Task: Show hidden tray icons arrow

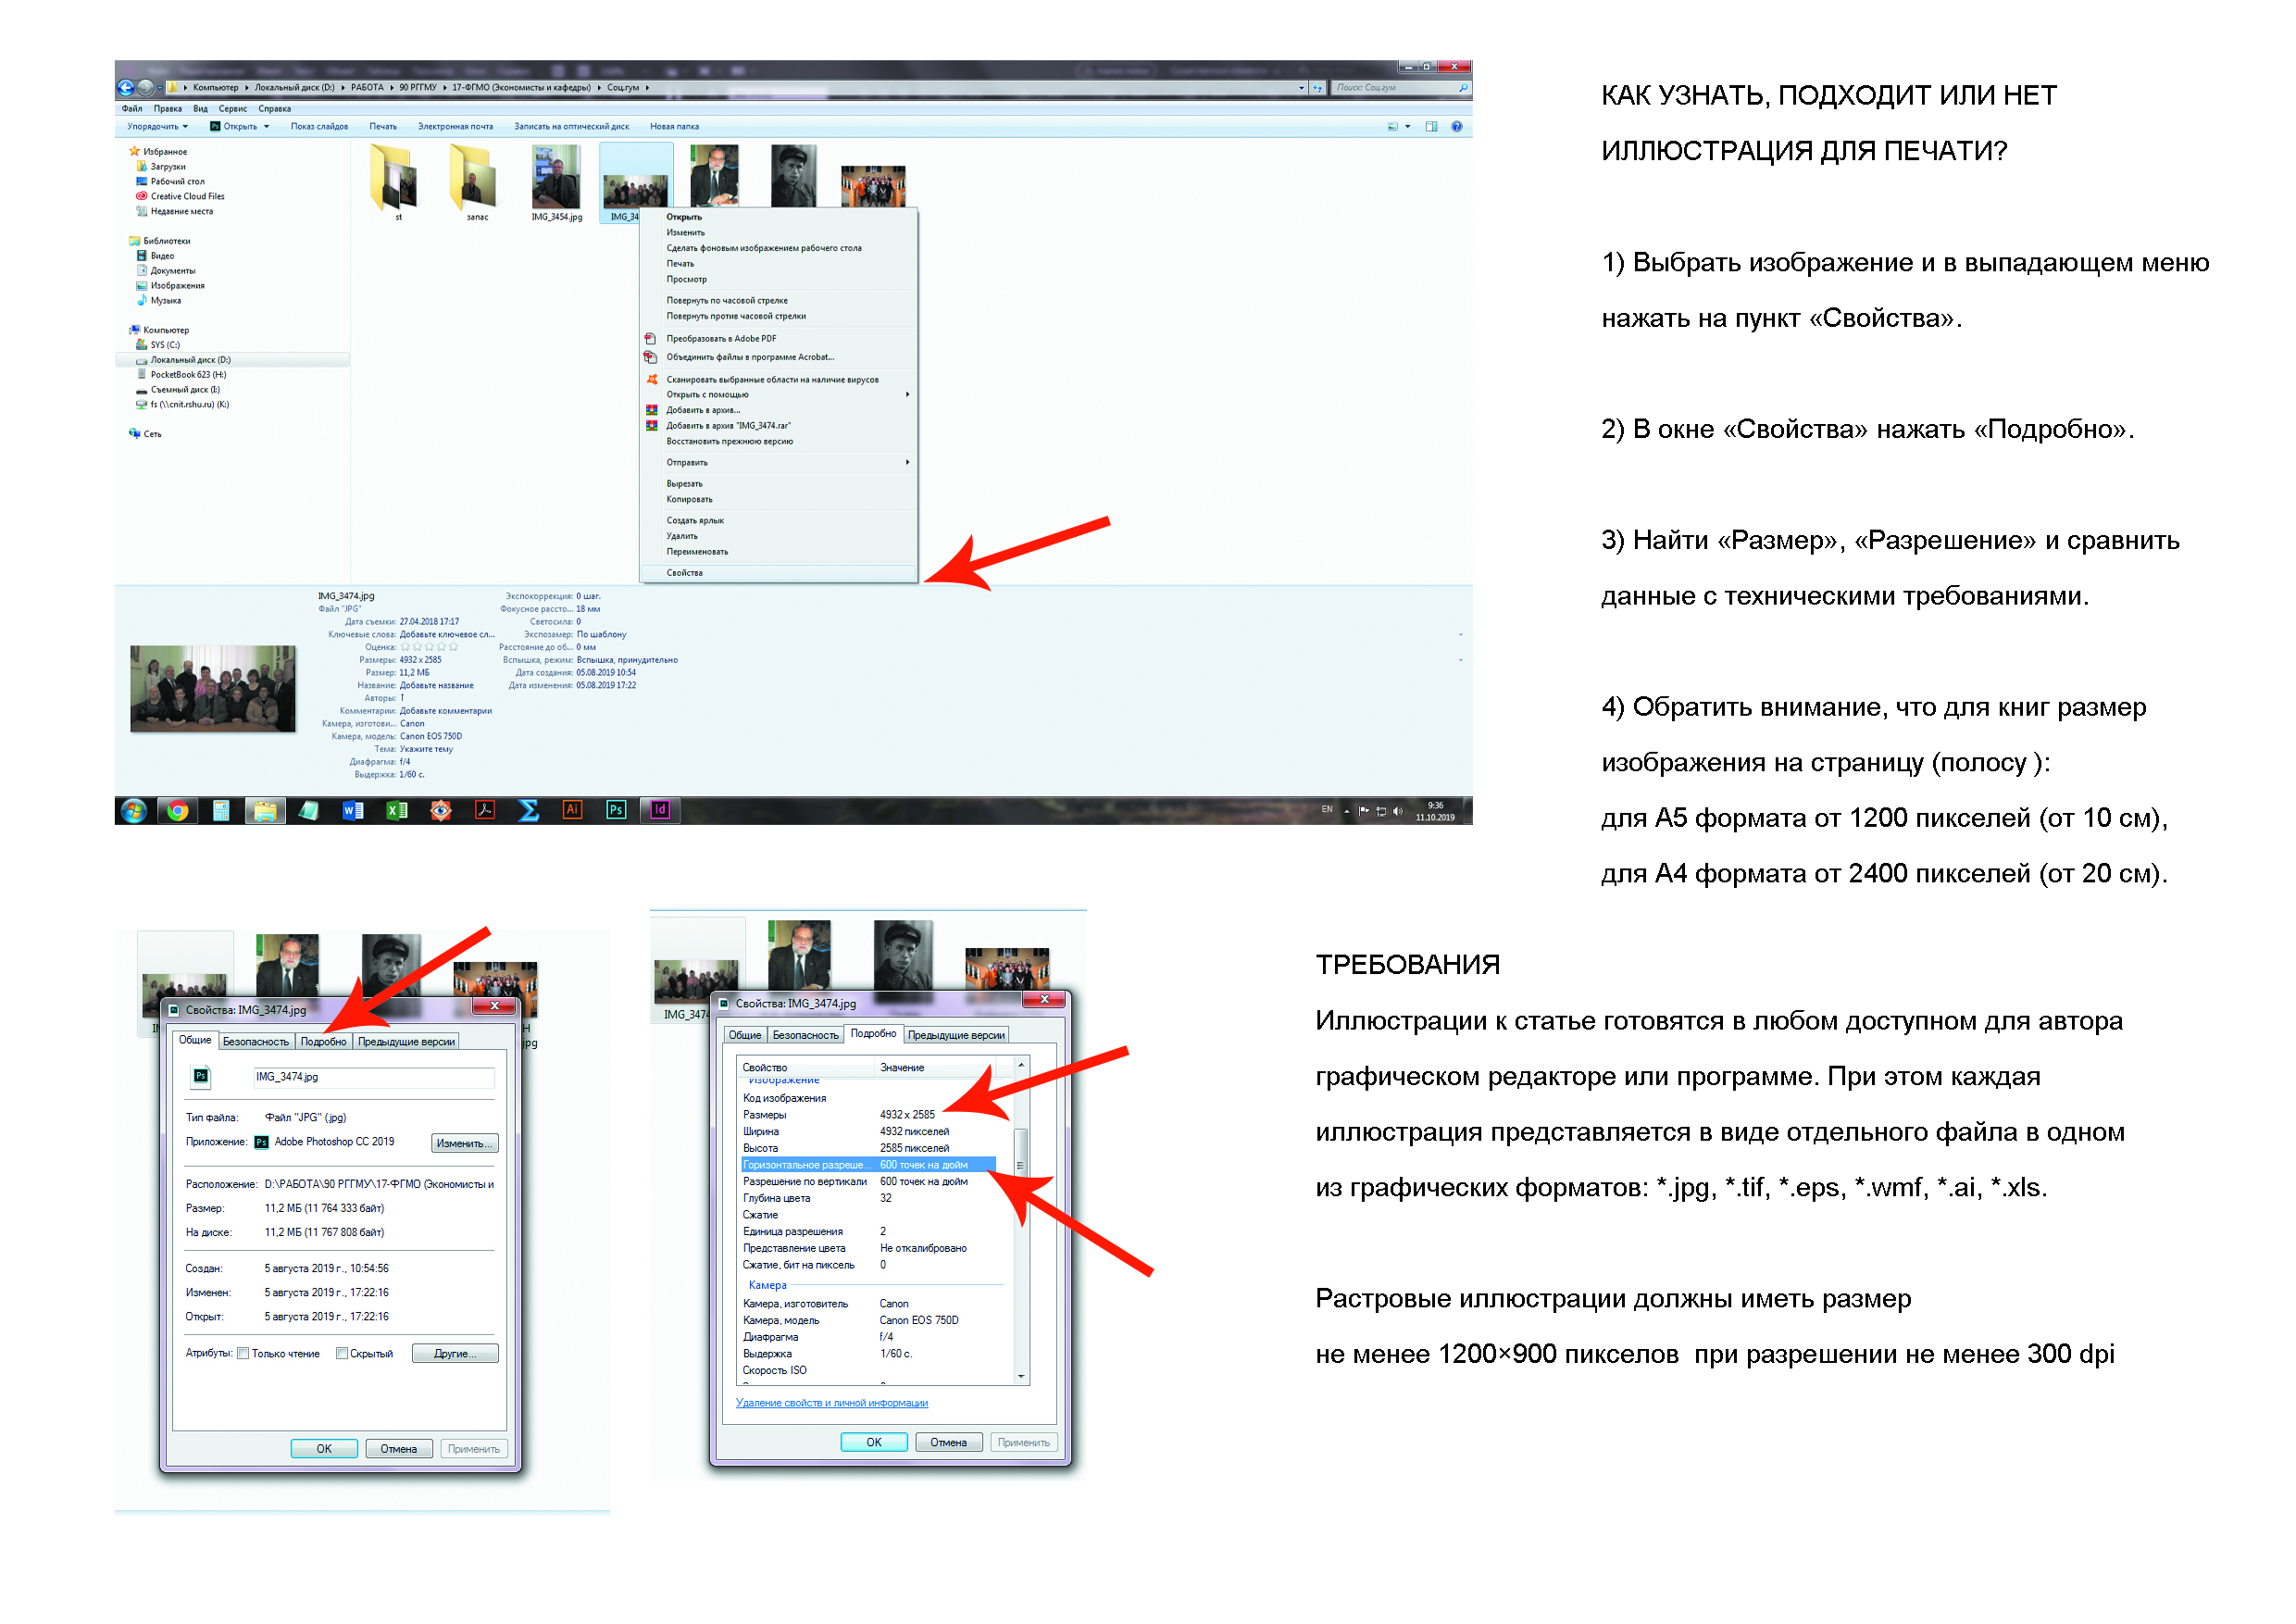Action: pyautogui.click(x=1347, y=811)
